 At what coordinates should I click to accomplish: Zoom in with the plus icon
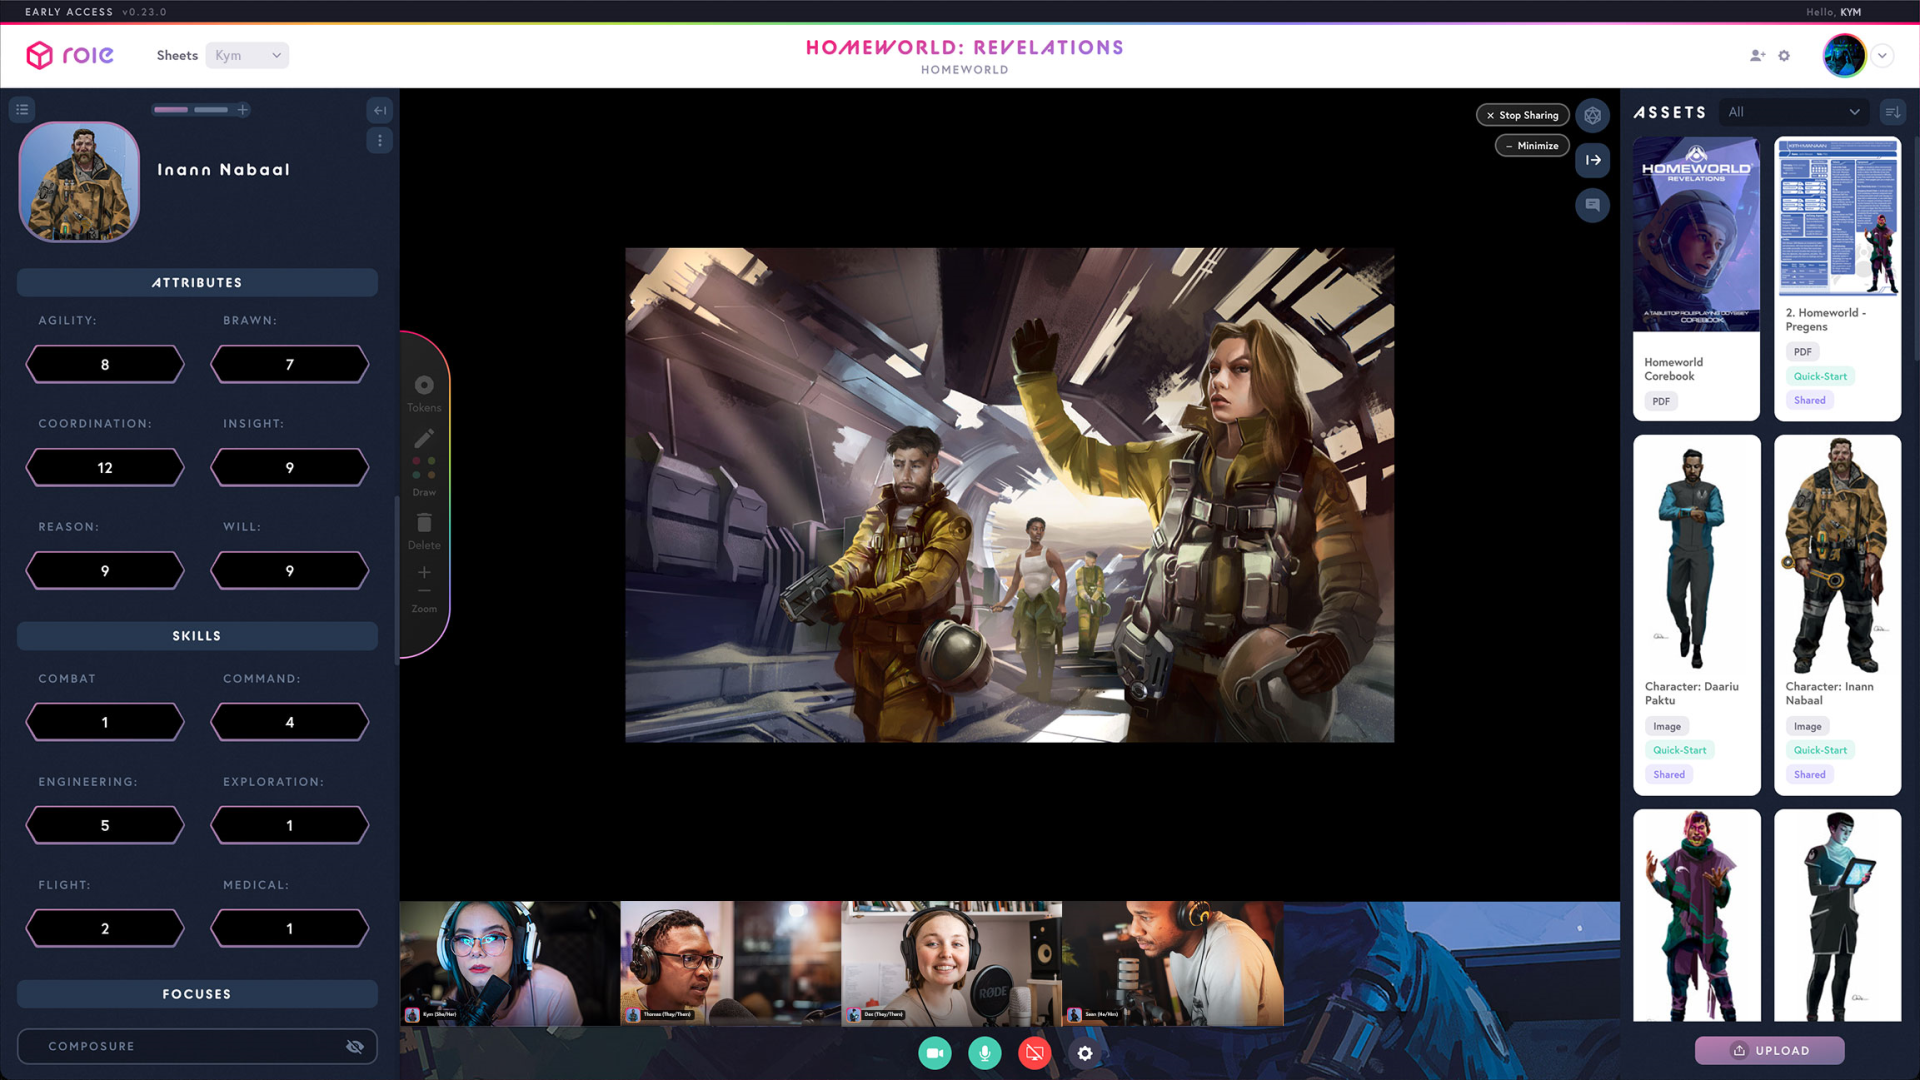click(x=424, y=572)
